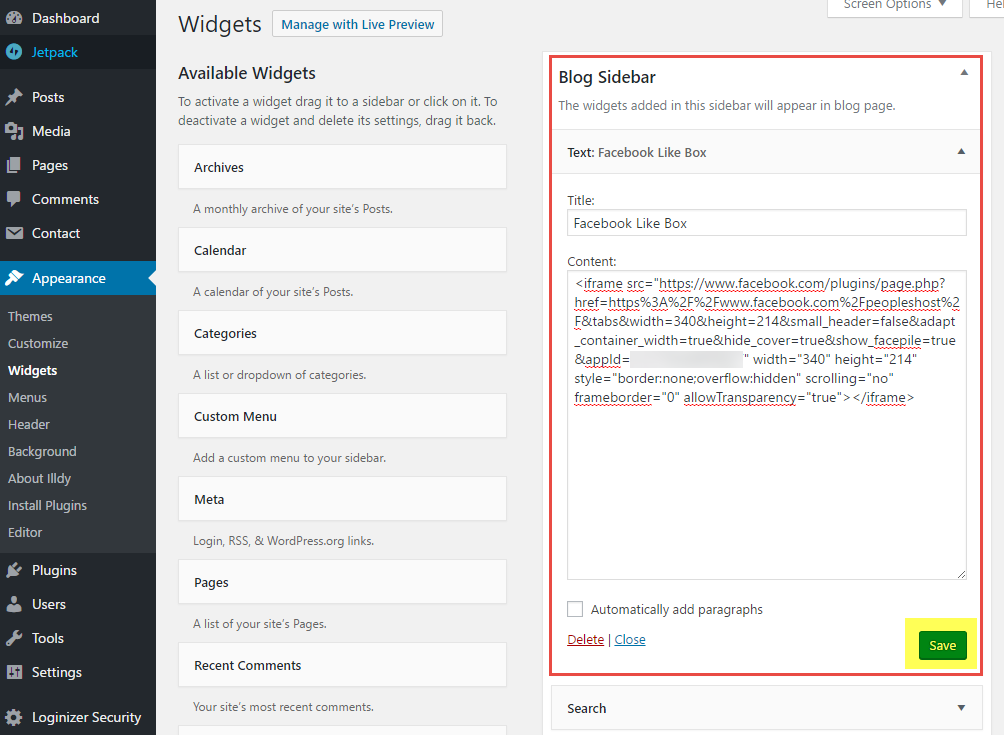Open the Plugins menu

78,570
